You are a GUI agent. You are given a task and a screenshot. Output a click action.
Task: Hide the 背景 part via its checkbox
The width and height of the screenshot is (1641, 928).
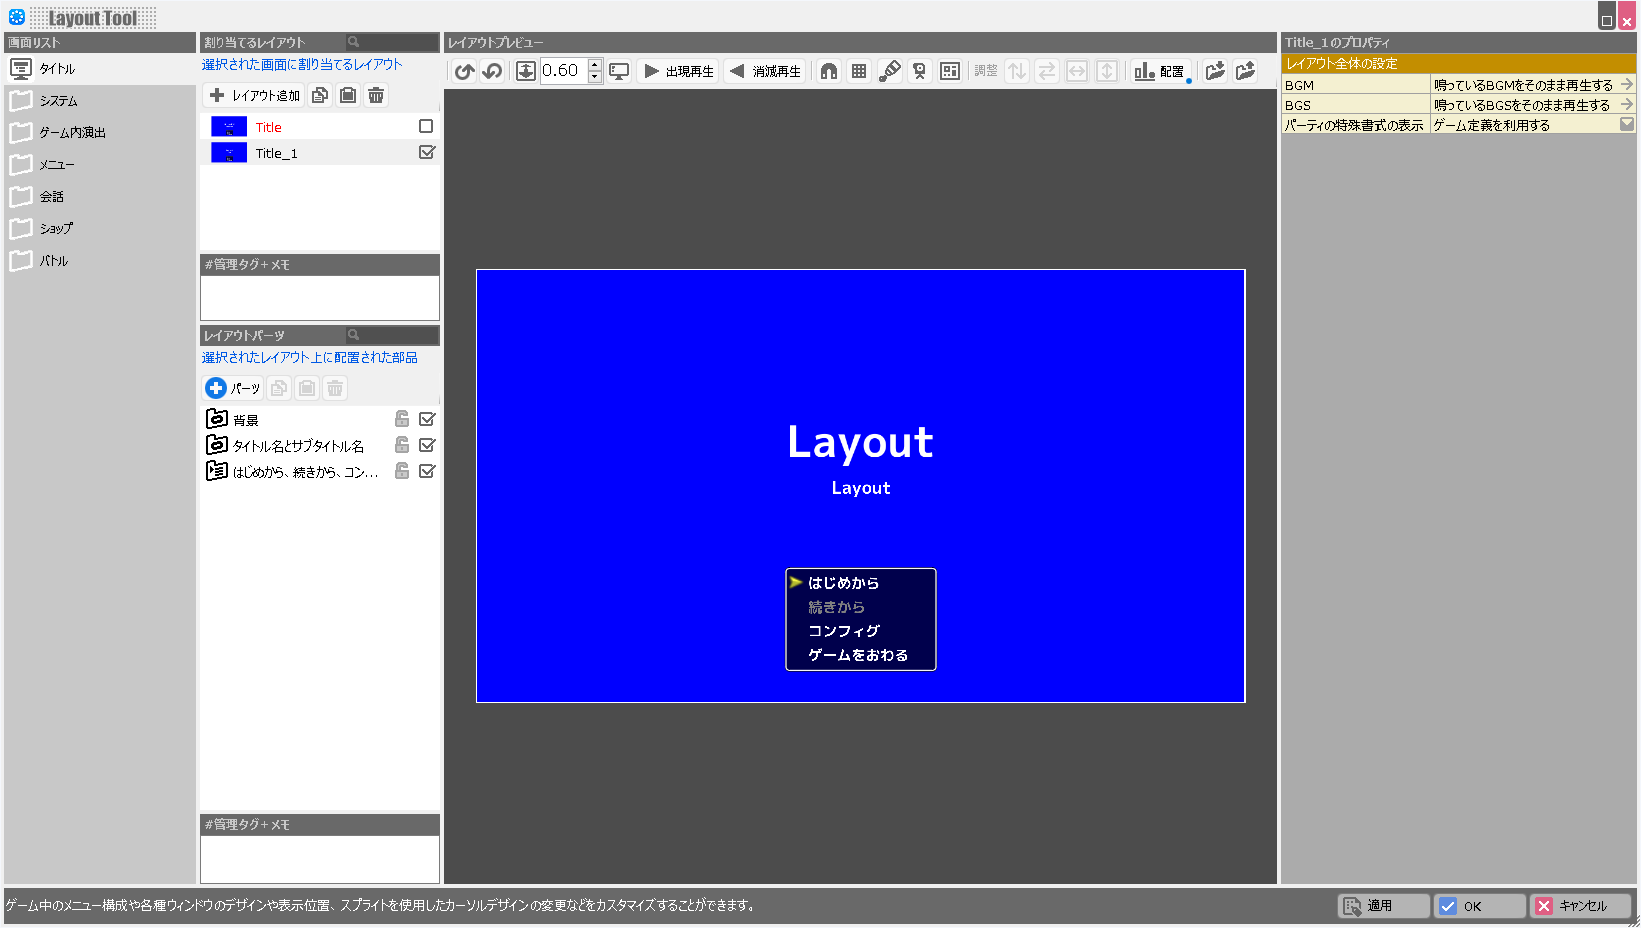[x=427, y=419]
